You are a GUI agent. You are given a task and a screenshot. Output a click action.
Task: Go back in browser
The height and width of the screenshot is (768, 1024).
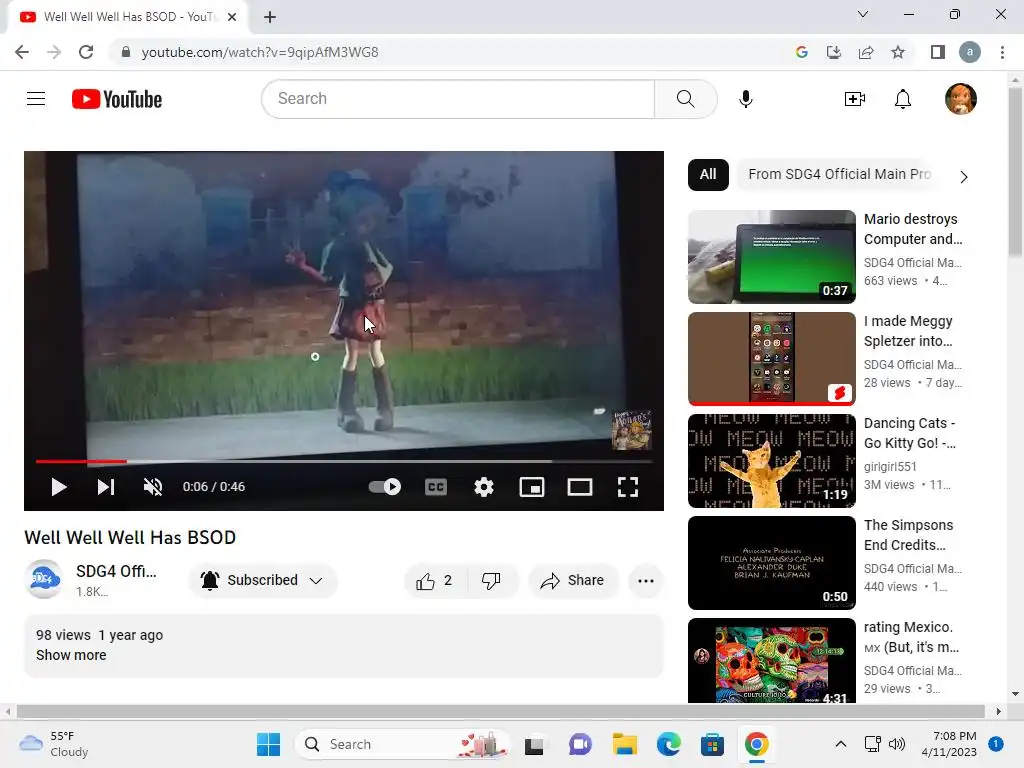22,52
